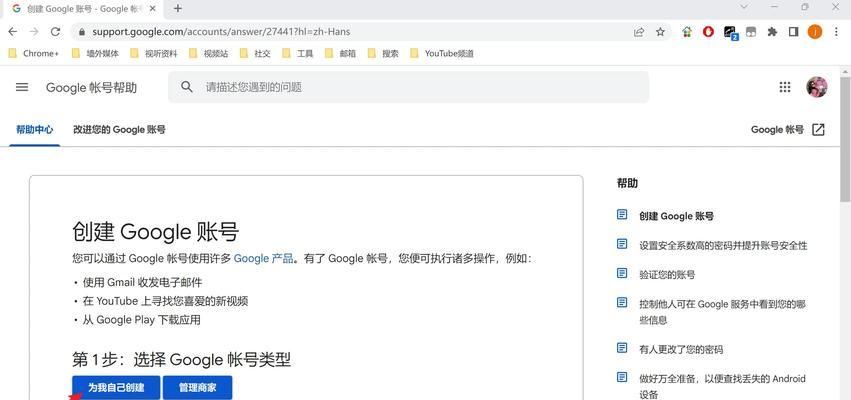
Task: Click the text 从 Google Play 下载应用
Action: tap(141, 320)
